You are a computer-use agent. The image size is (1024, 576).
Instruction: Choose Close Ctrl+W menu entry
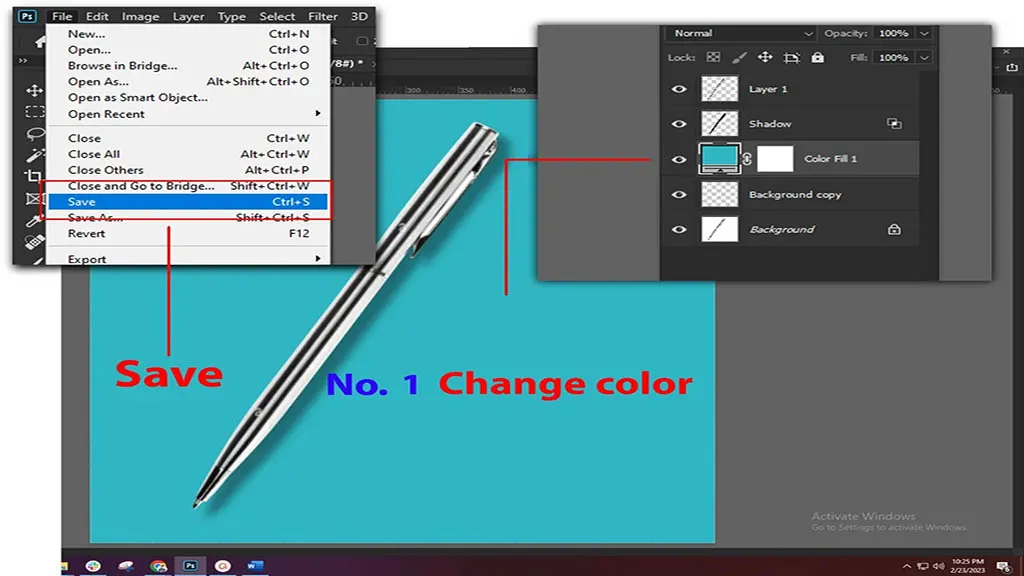coord(188,138)
